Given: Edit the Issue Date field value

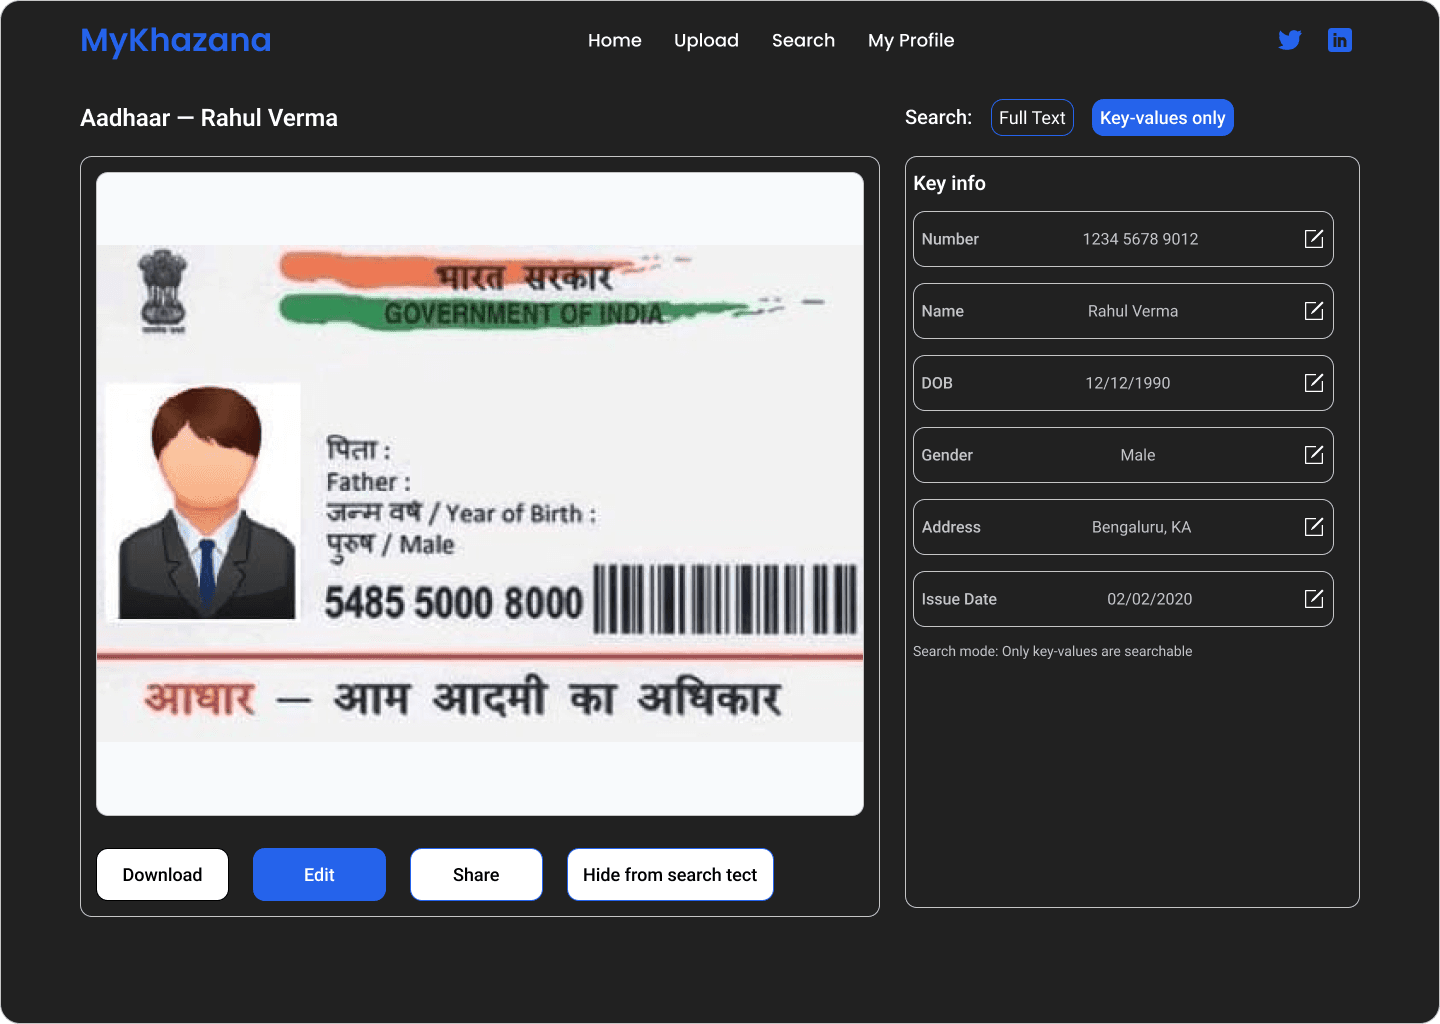Looking at the screenshot, I should [1314, 599].
